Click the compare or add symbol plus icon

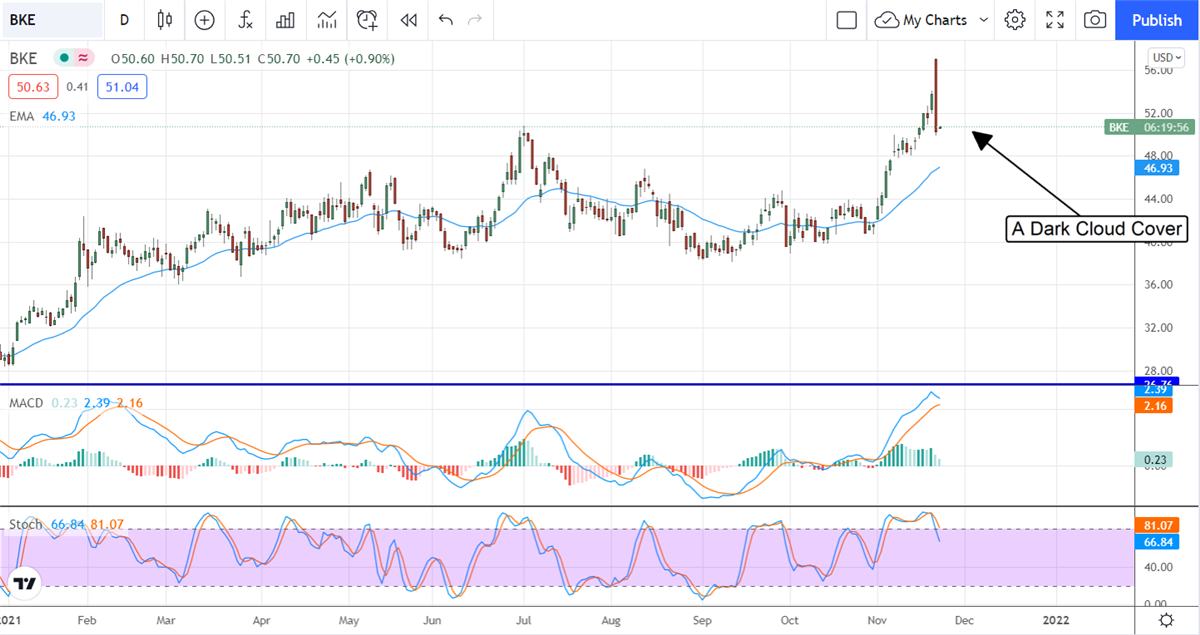pos(205,20)
